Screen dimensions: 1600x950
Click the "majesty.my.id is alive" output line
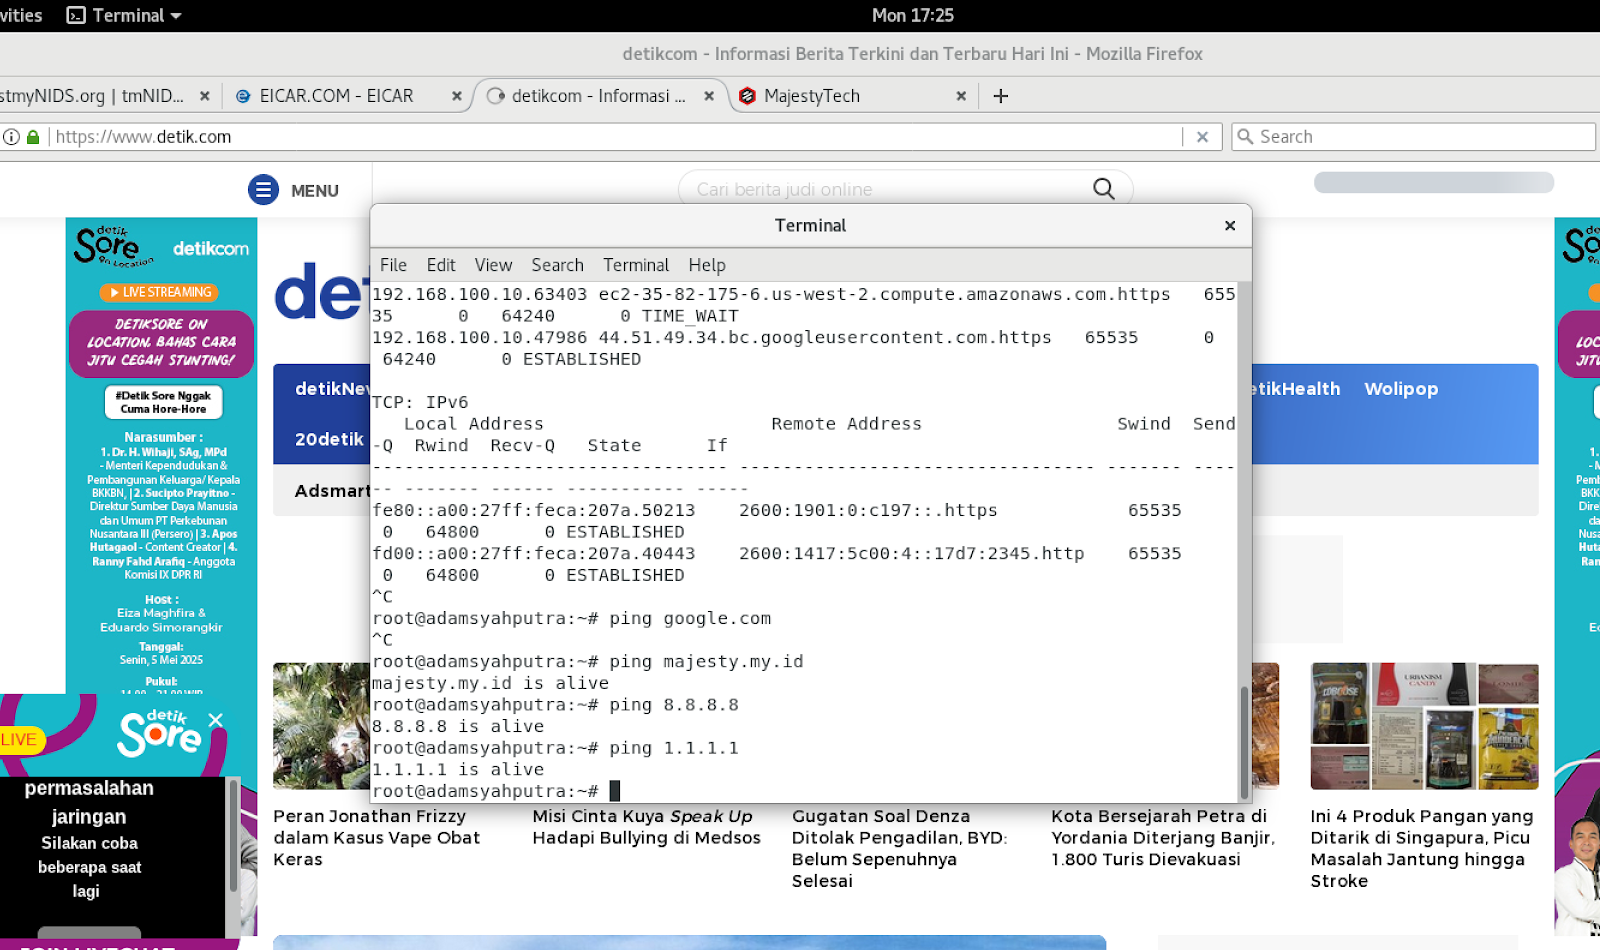coord(490,684)
